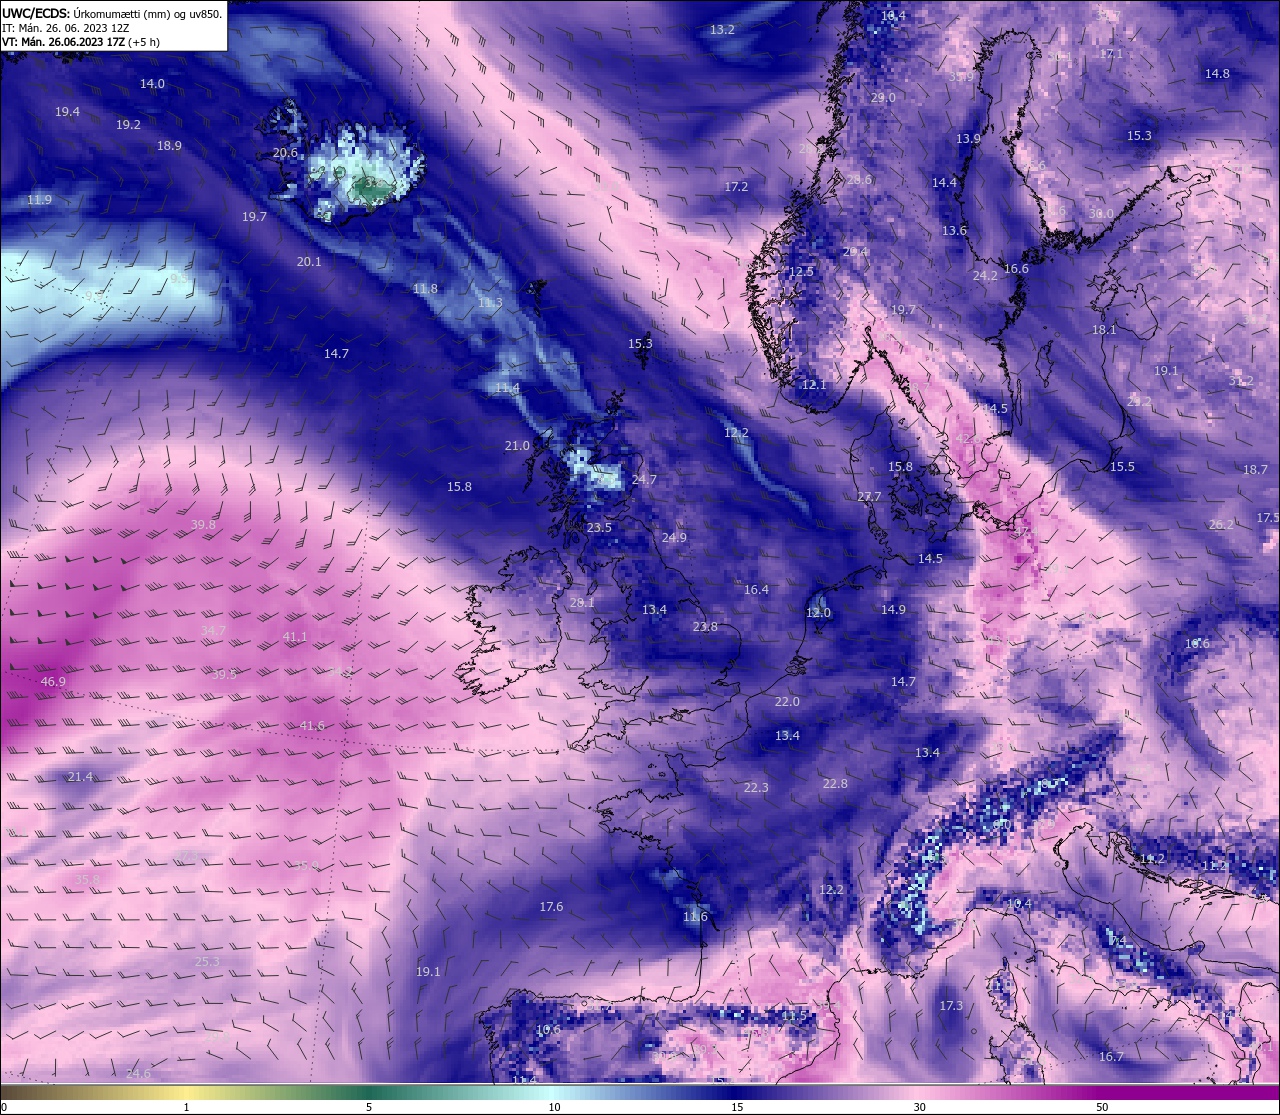Click the colorbar tick label '30'
Image resolution: width=1280 pixels, height=1115 pixels.
point(919,1107)
